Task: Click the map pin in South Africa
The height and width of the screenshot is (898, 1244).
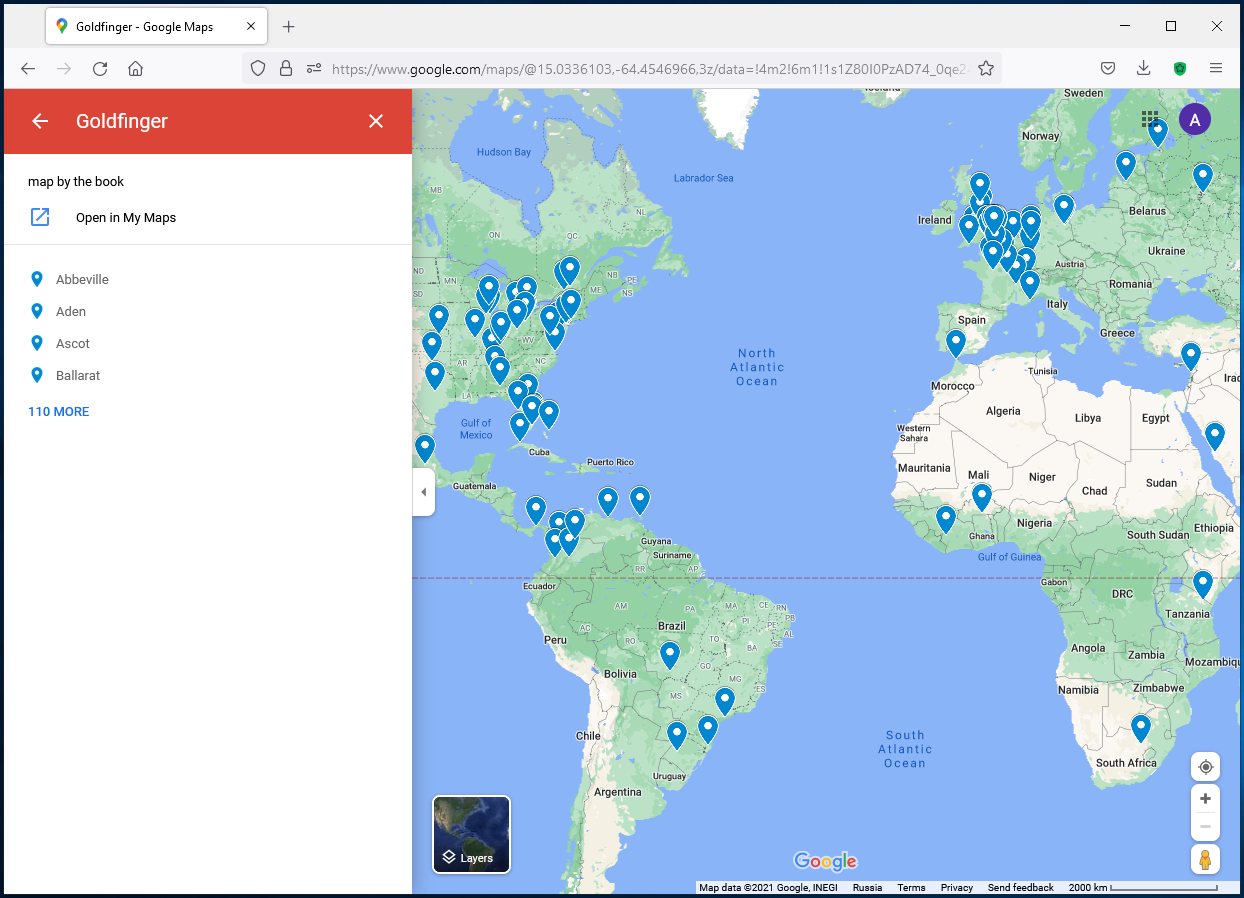Action: 1140,729
